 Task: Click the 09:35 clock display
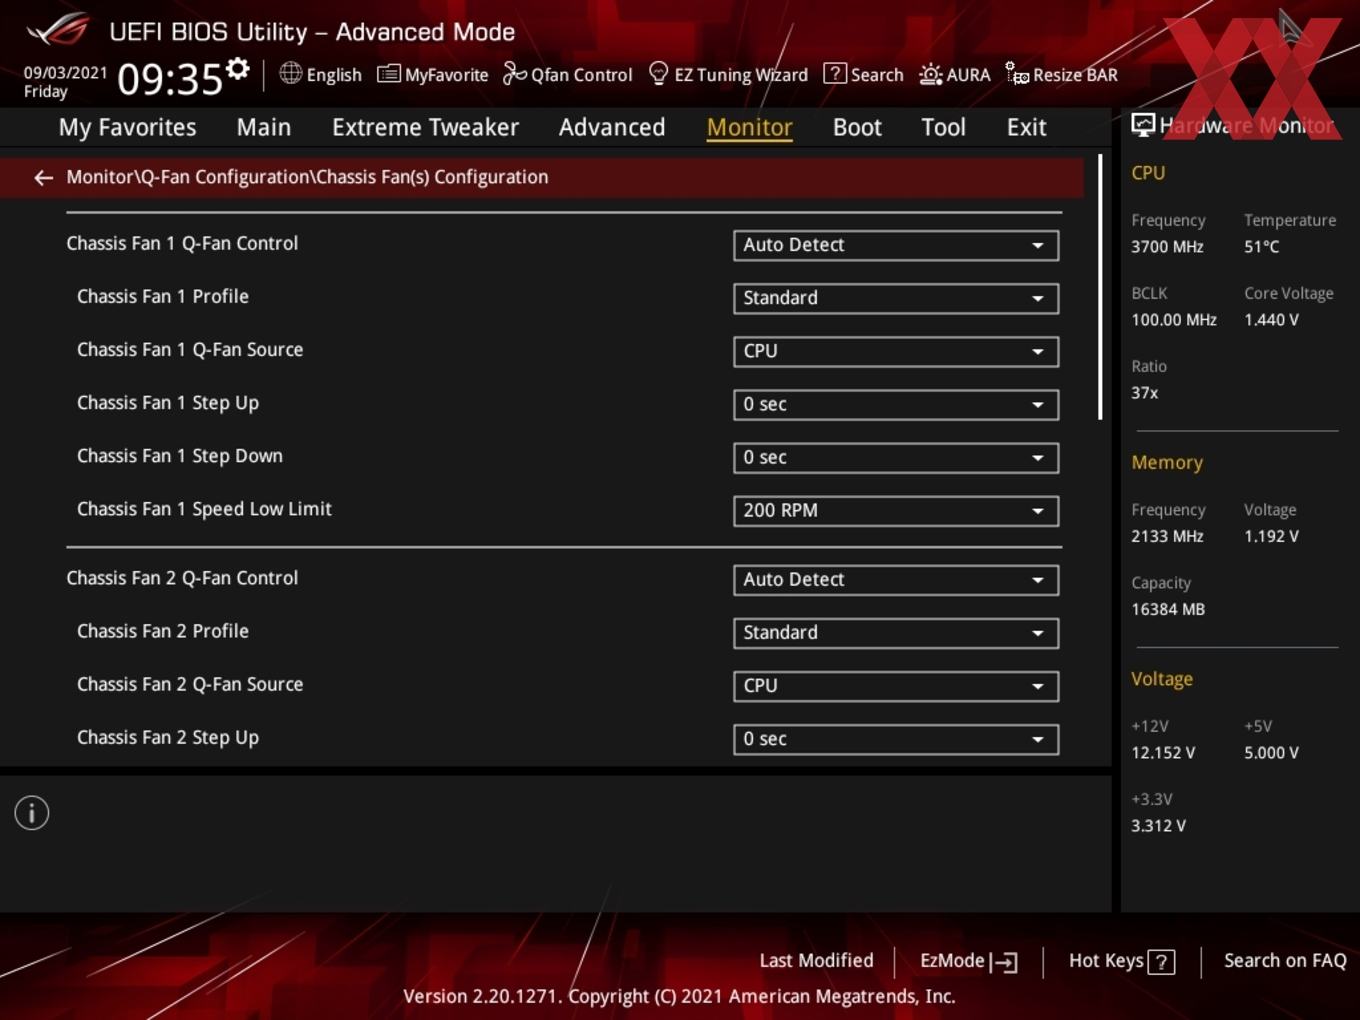pyautogui.click(x=170, y=79)
